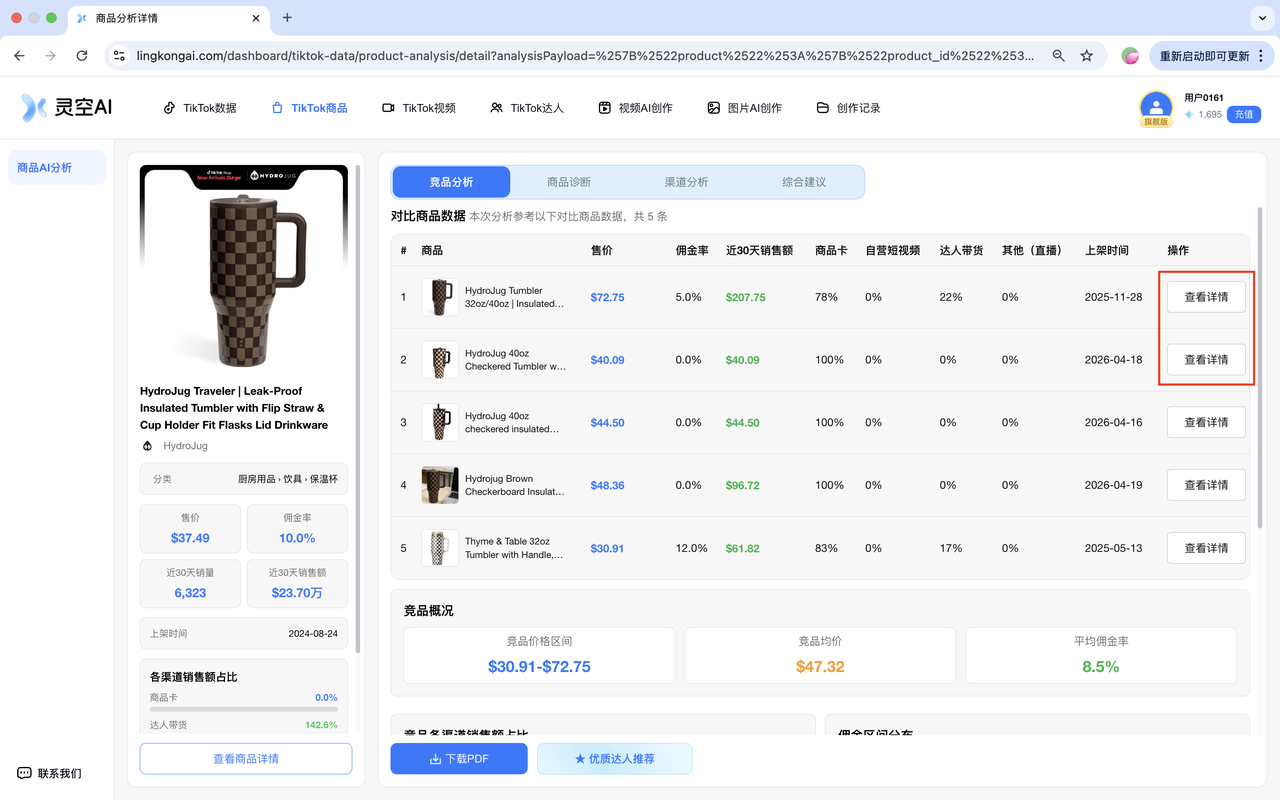Click thumbnail of HydroJug Tumbler 32oz/40oz
The image size is (1280, 800).
[440, 297]
